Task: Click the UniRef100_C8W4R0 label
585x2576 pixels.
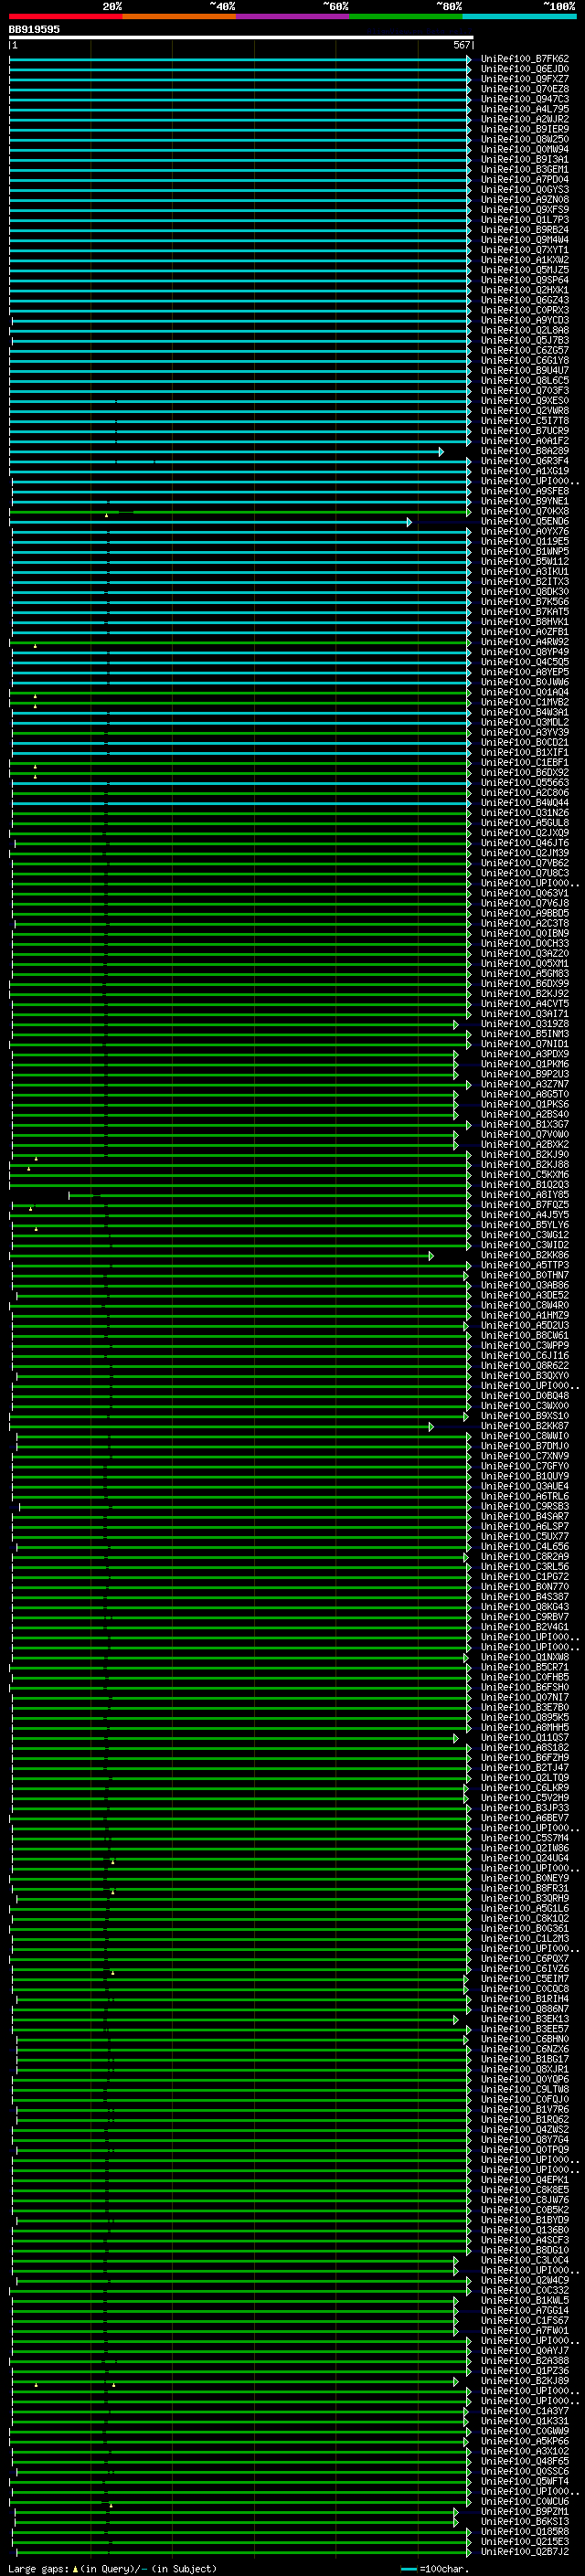Action: coord(524,1305)
